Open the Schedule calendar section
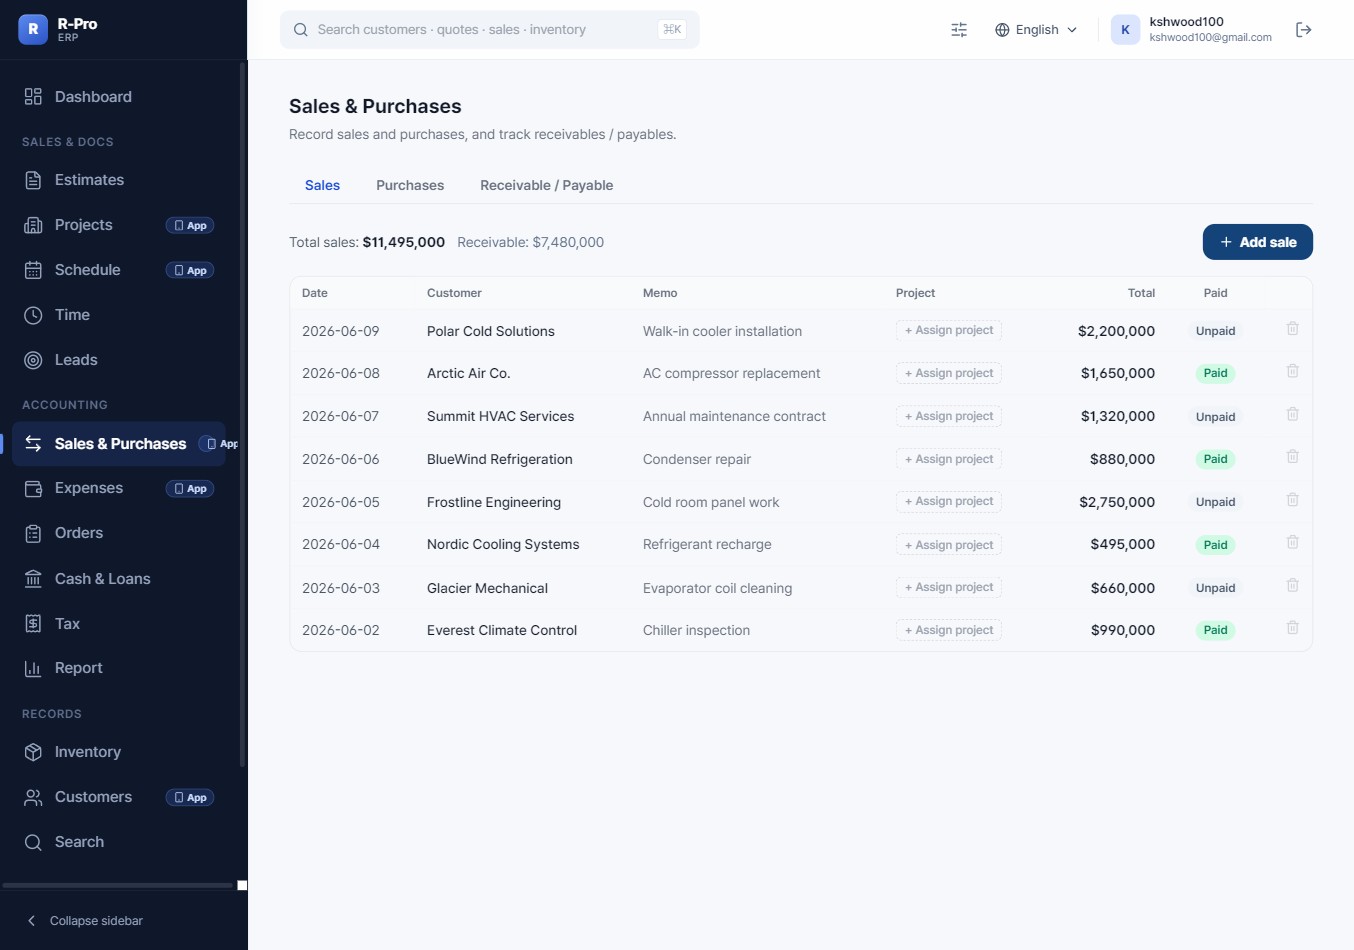Viewport: 1354px width, 950px height. (x=119, y=270)
